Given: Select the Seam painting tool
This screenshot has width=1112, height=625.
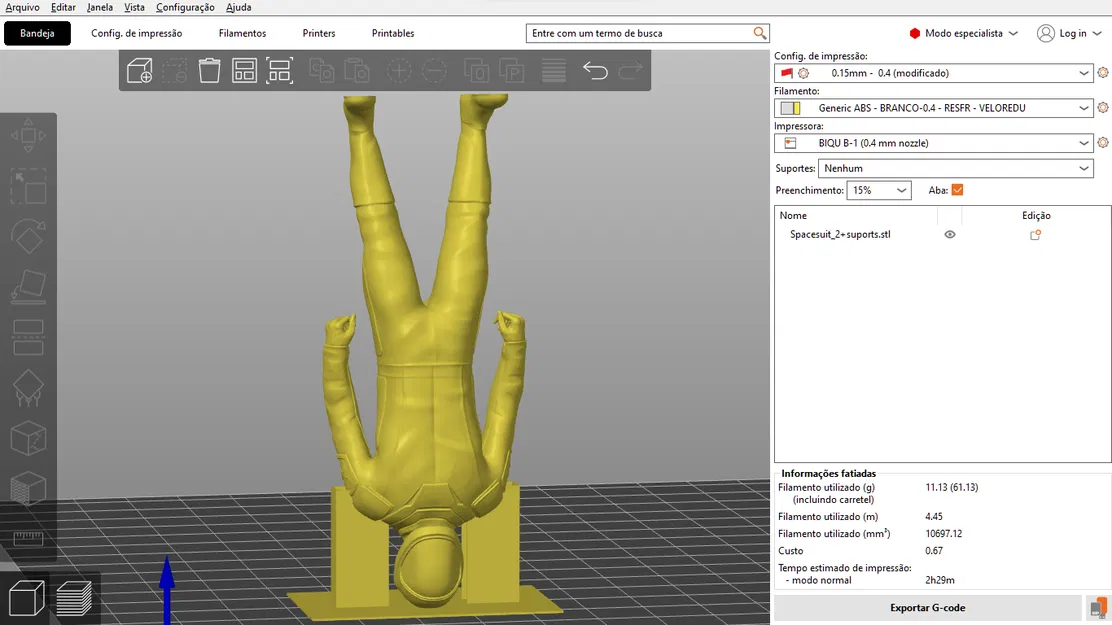Looking at the screenshot, I should pyautogui.click(x=28, y=438).
